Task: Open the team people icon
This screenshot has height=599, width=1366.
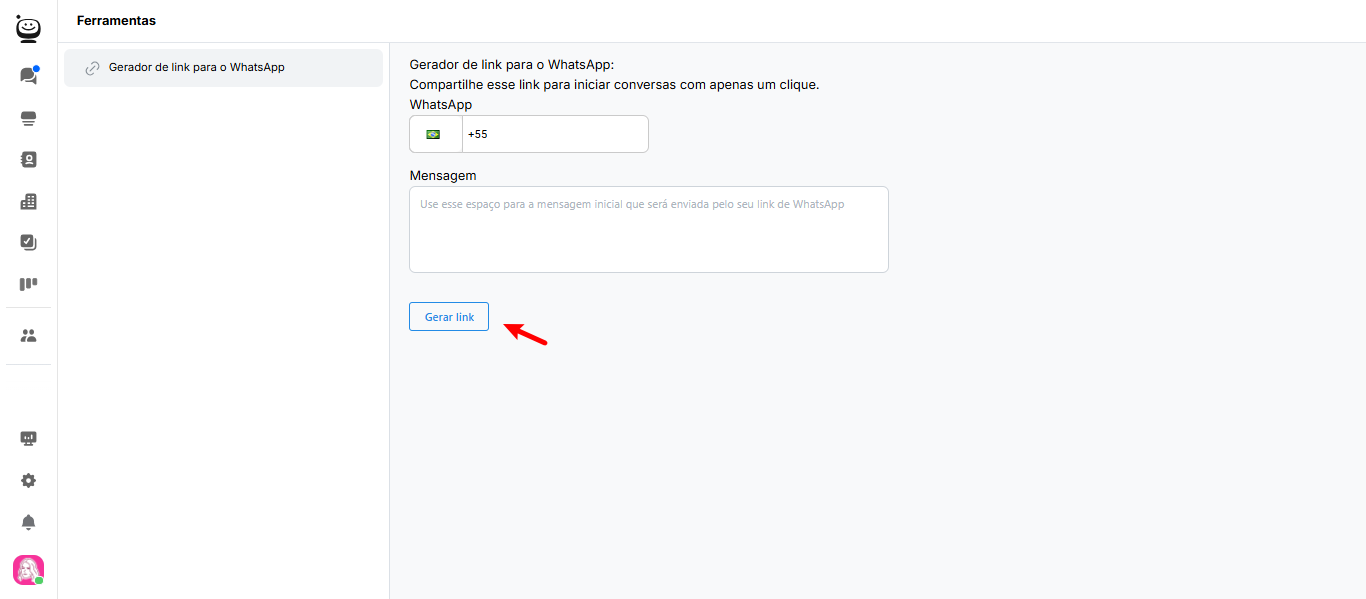Action: click(x=28, y=336)
